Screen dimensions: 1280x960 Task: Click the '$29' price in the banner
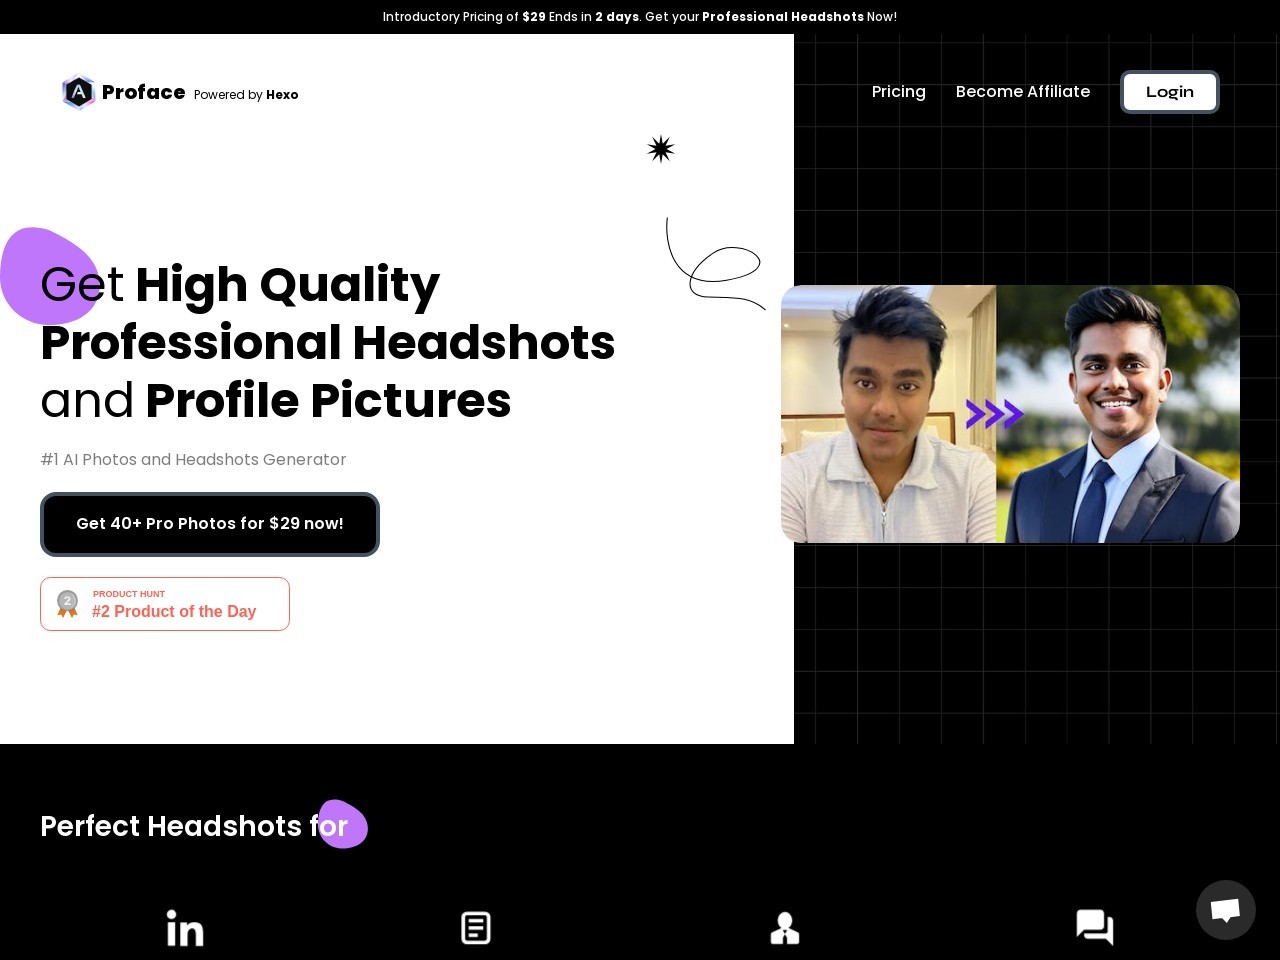coord(533,17)
